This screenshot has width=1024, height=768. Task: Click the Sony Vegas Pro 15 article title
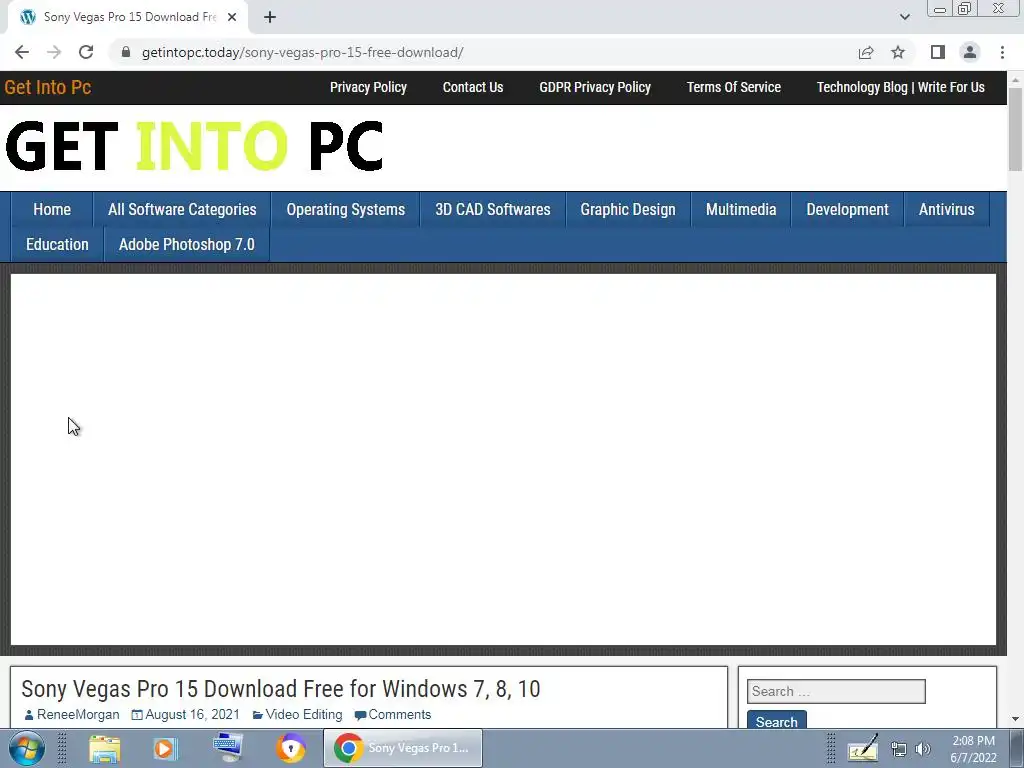[x=281, y=689]
